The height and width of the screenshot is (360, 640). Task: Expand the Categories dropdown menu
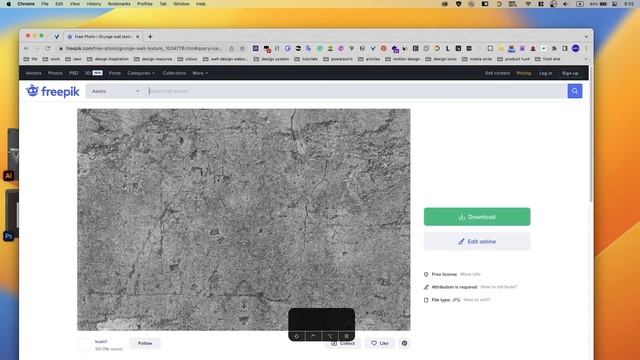[x=141, y=73]
